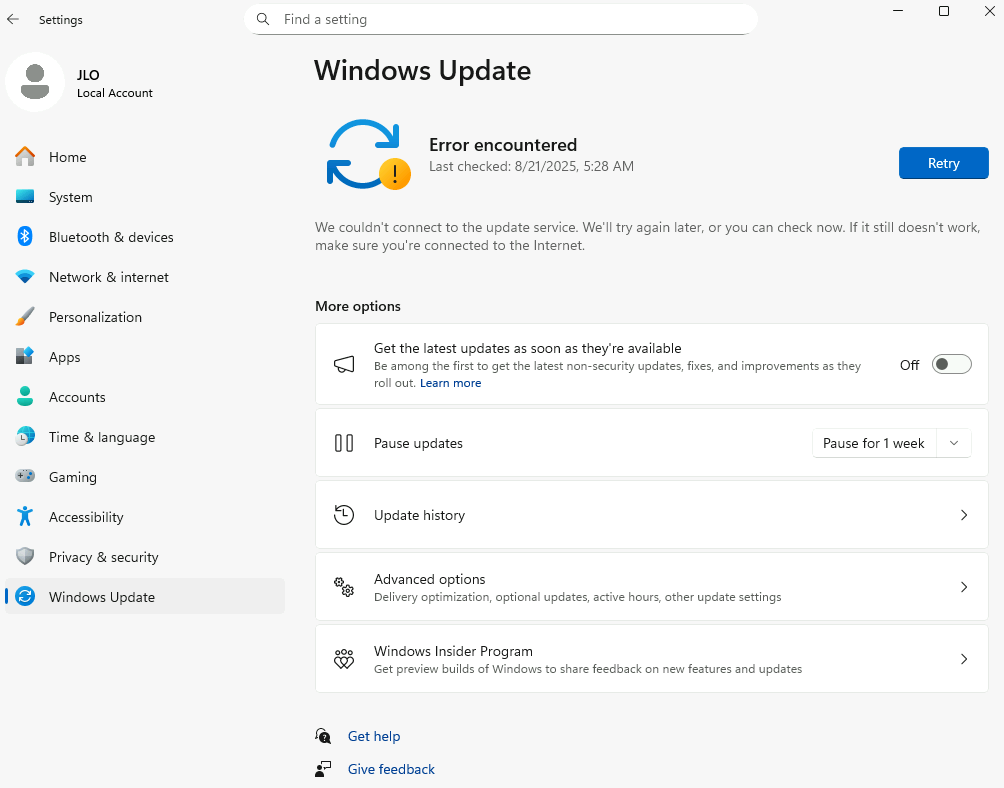Click the Personalization paintbrush icon
Viewport: 1004px width, 788px height.
[25, 316]
